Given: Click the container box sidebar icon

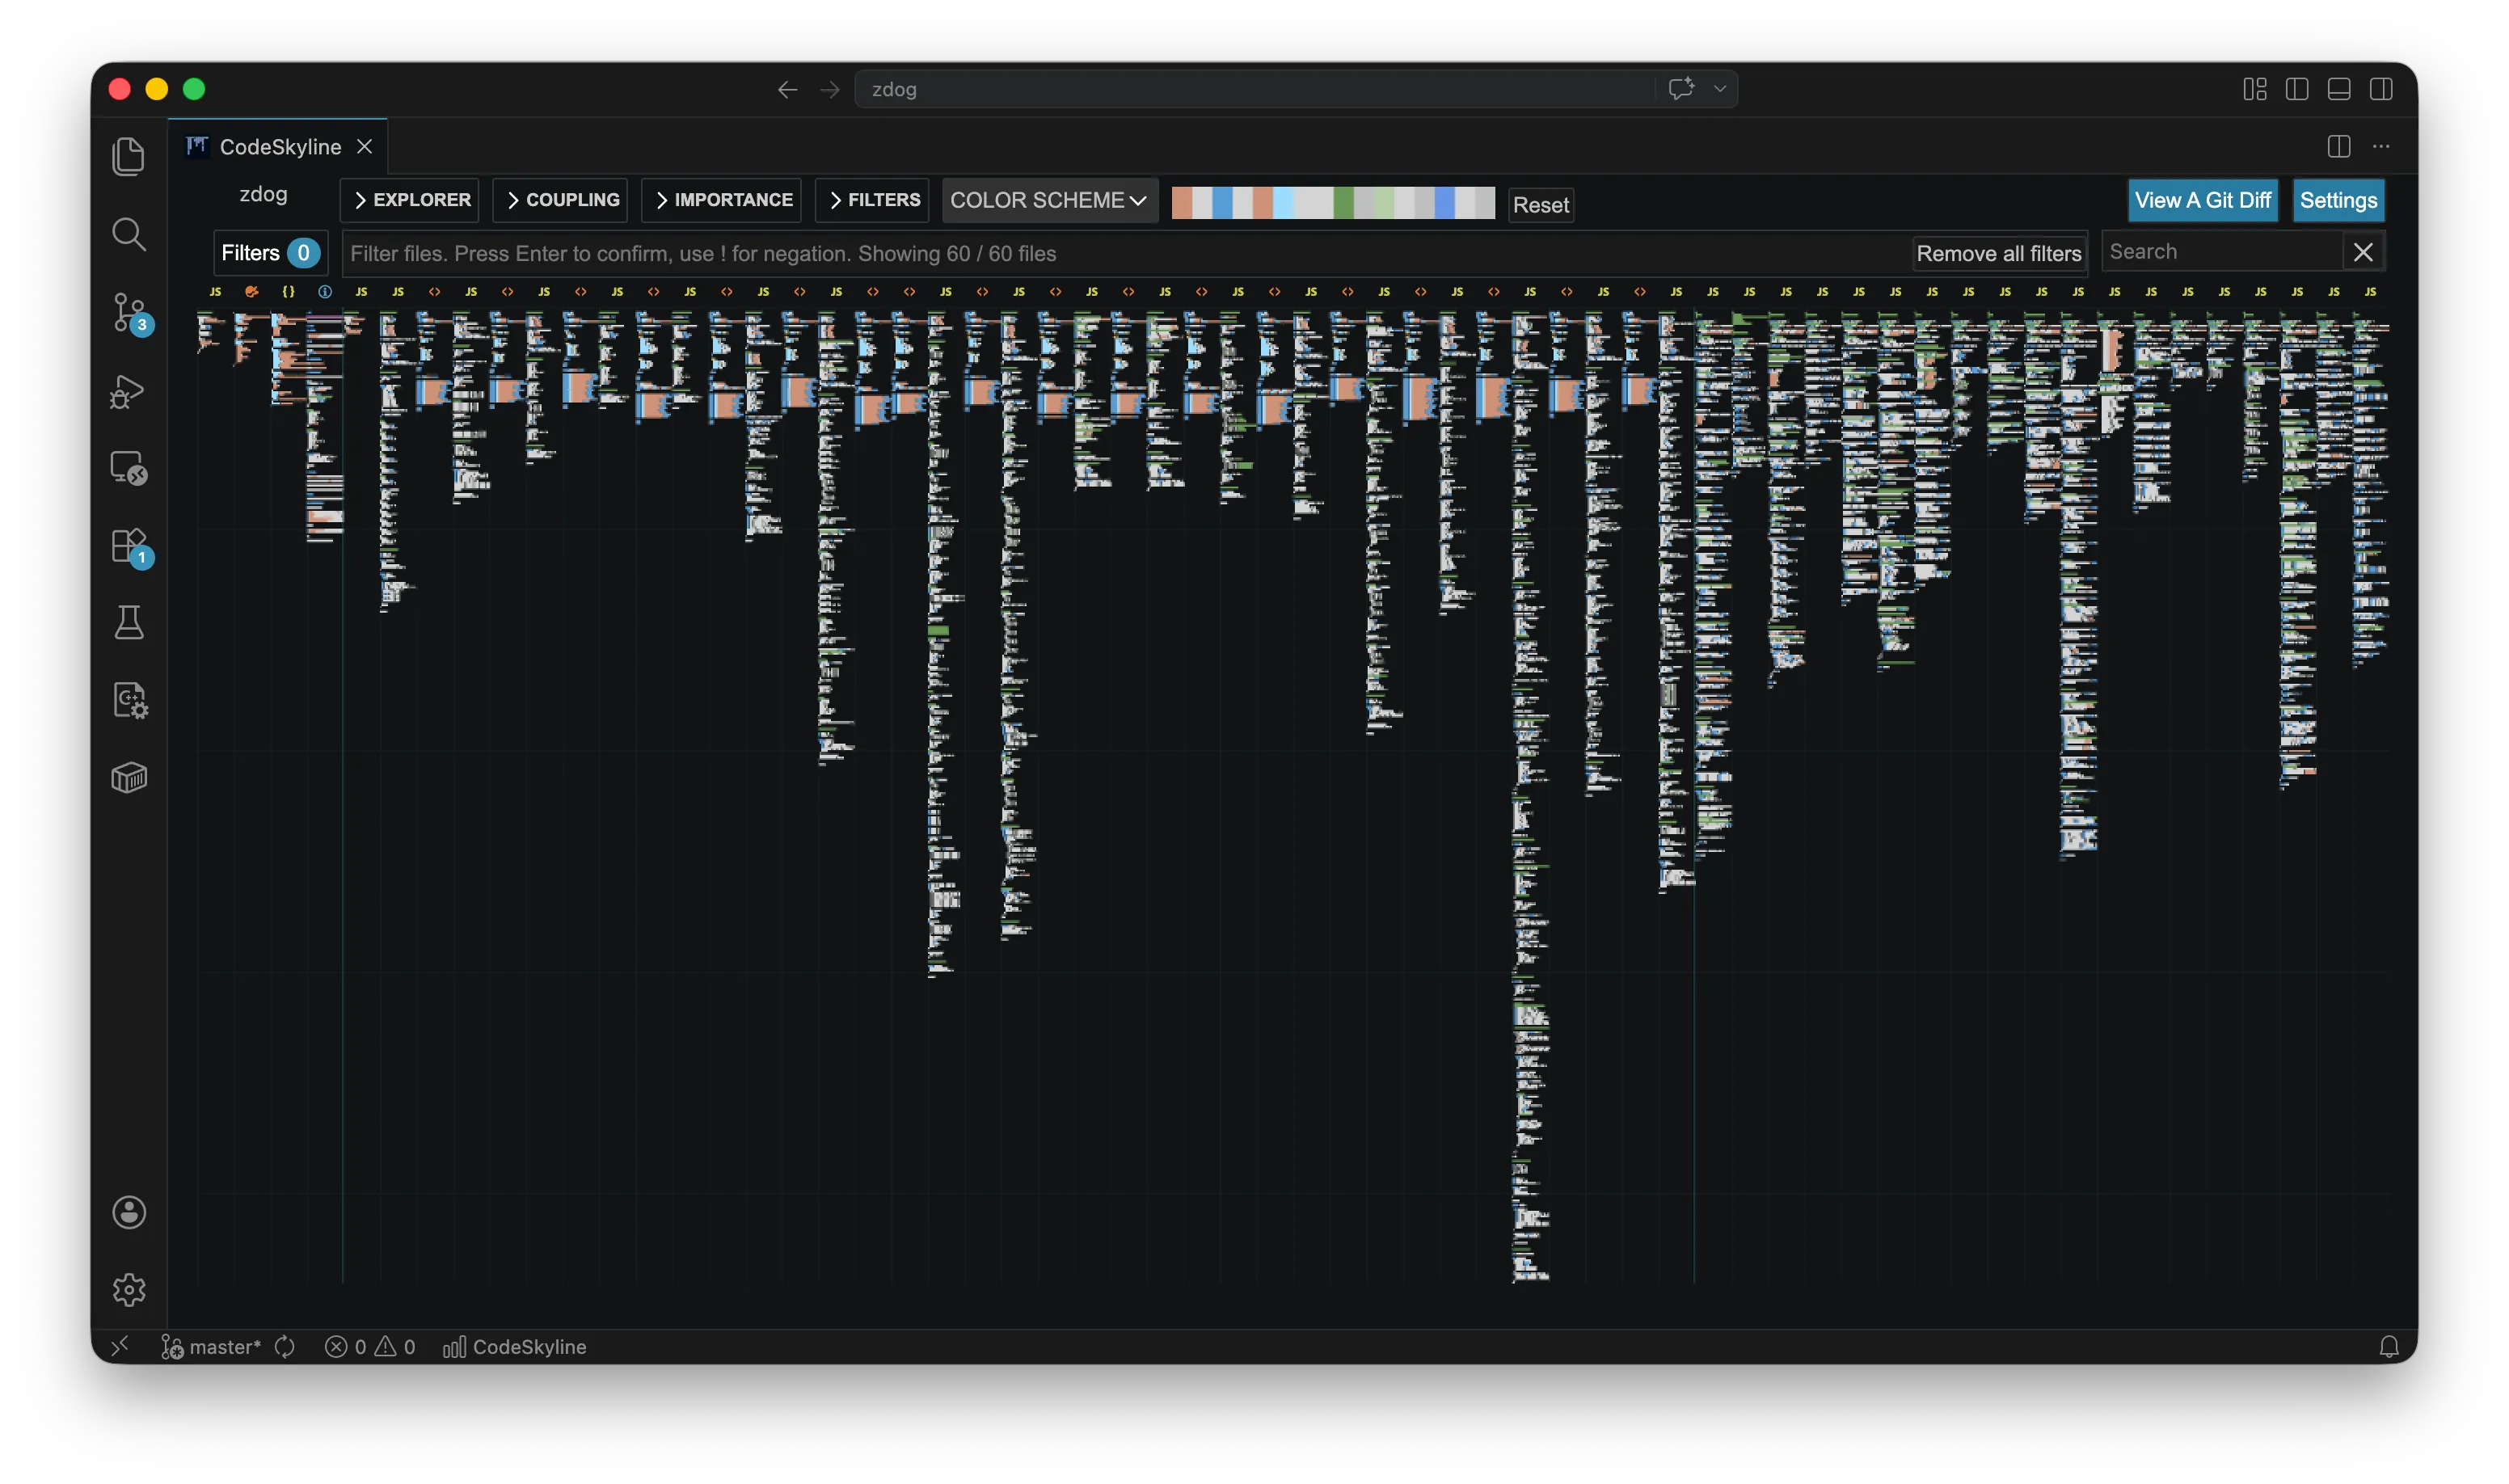Looking at the screenshot, I should click(129, 778).
